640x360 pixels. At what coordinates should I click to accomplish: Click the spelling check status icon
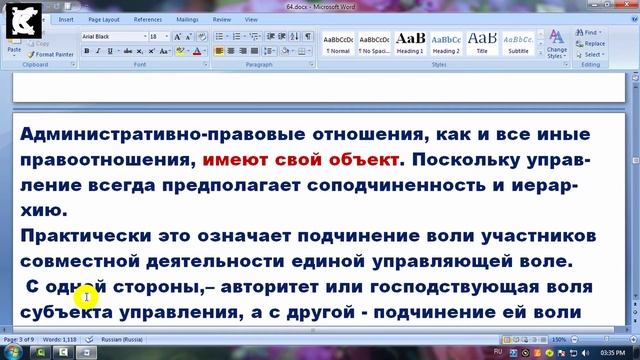89,340
